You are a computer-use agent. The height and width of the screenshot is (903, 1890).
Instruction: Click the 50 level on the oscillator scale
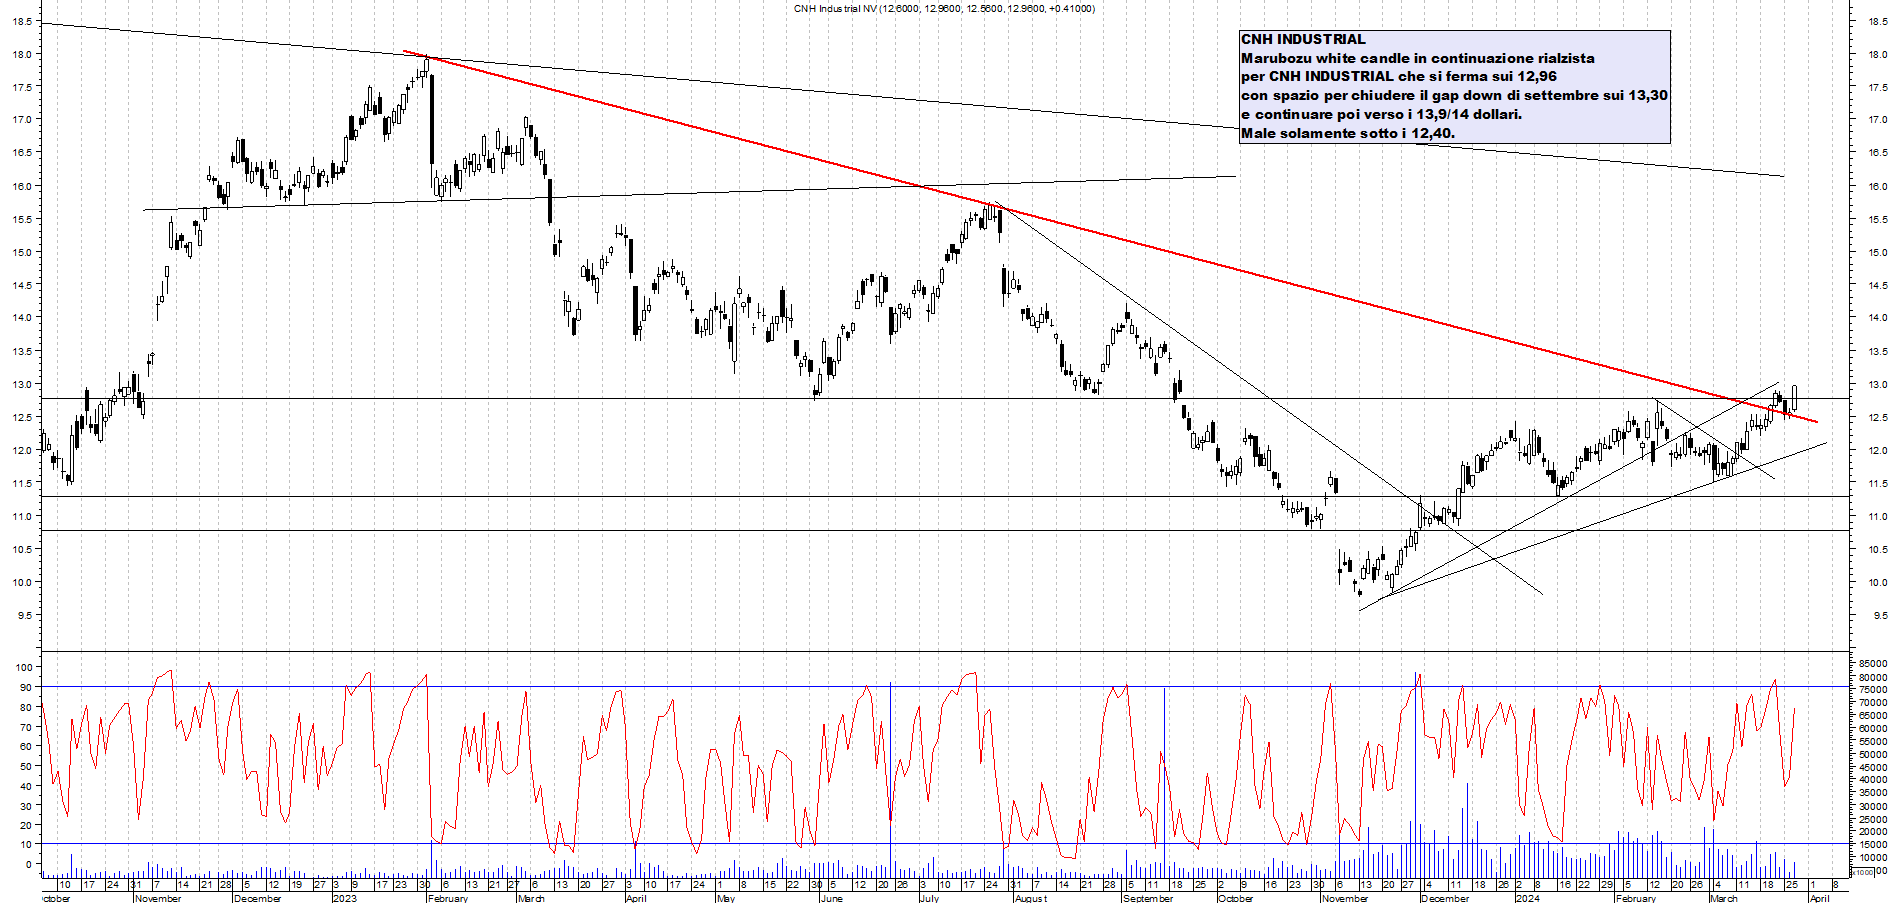25,766
